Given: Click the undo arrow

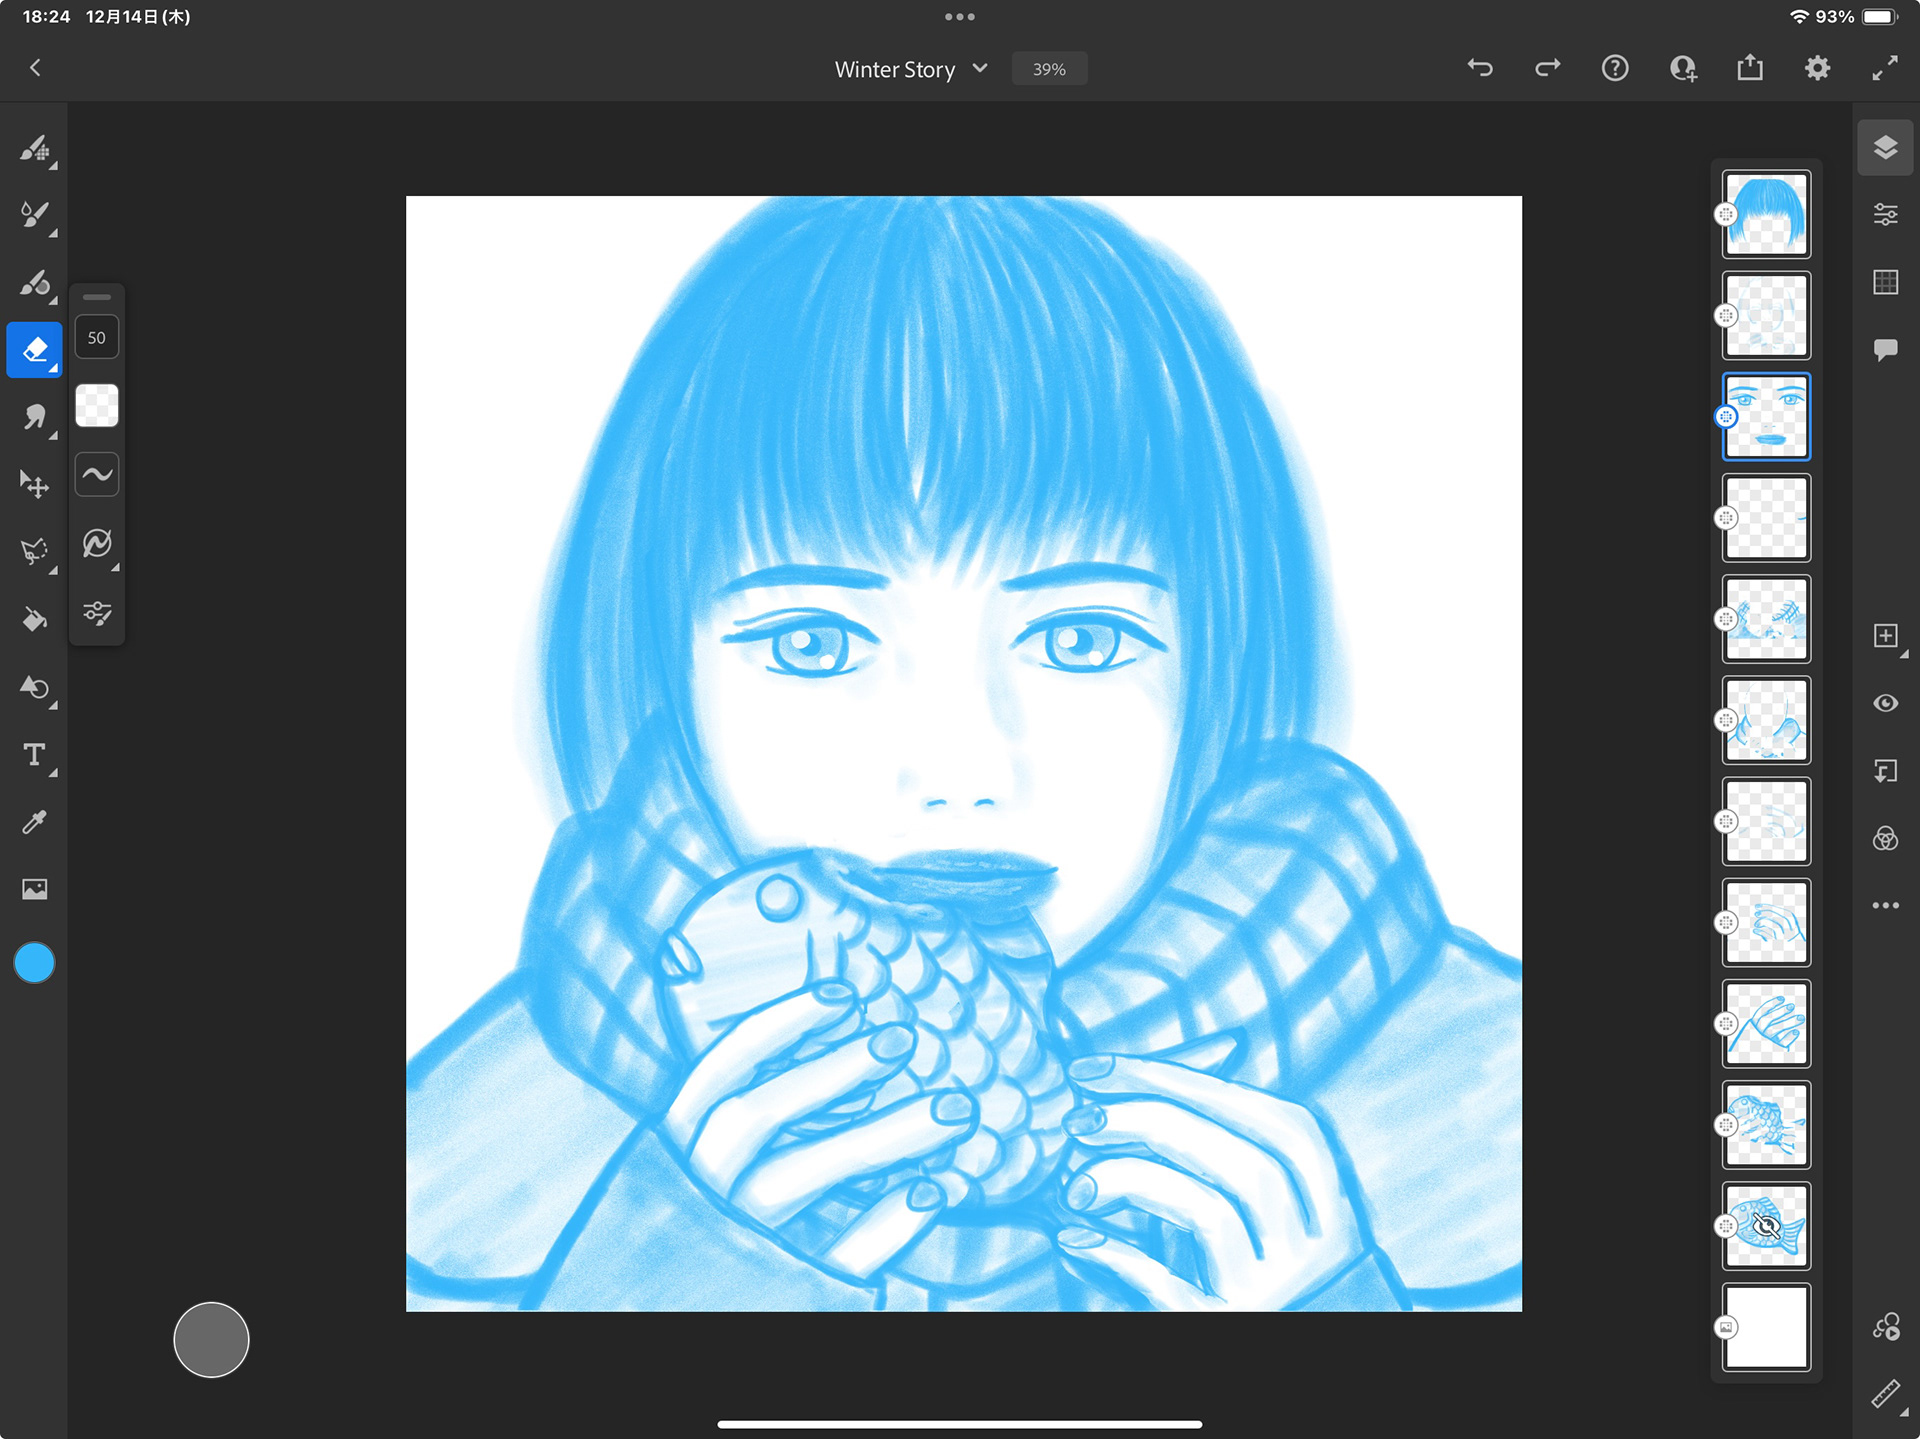Looking at the screenshot, I should (1480, 68).
